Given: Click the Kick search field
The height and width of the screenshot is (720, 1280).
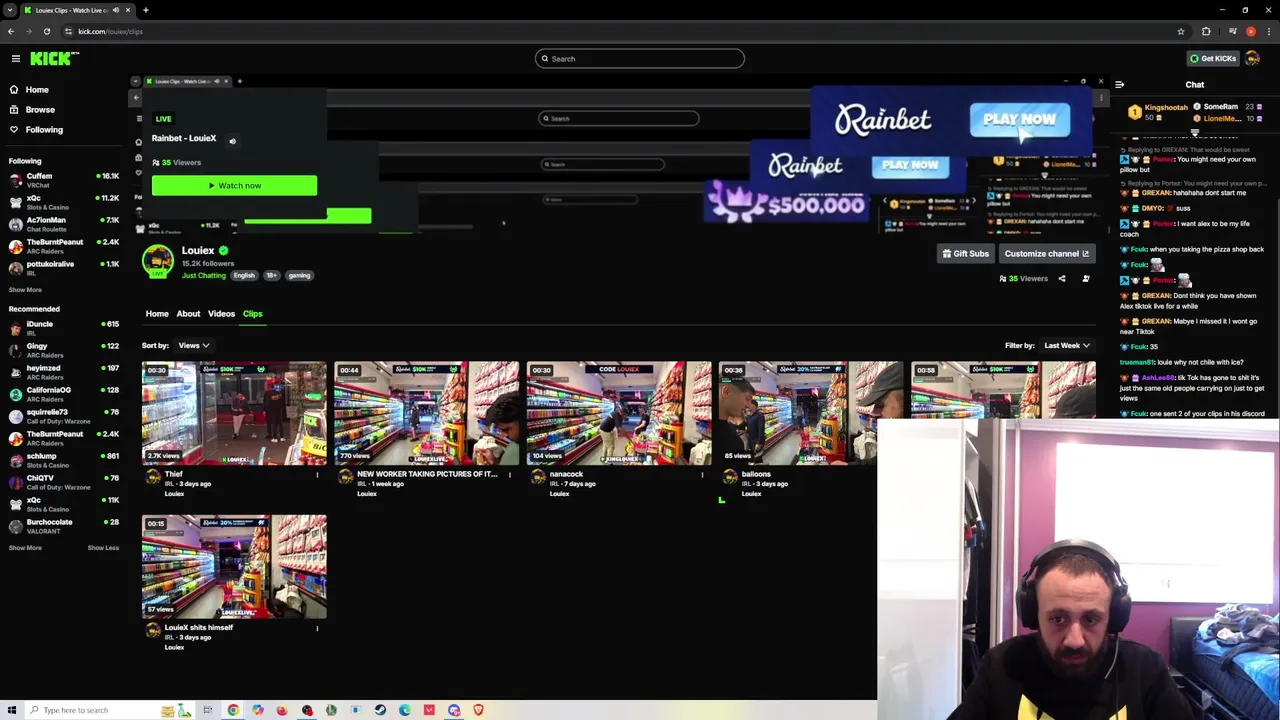Looking at the screenshot, I should 640,59.
